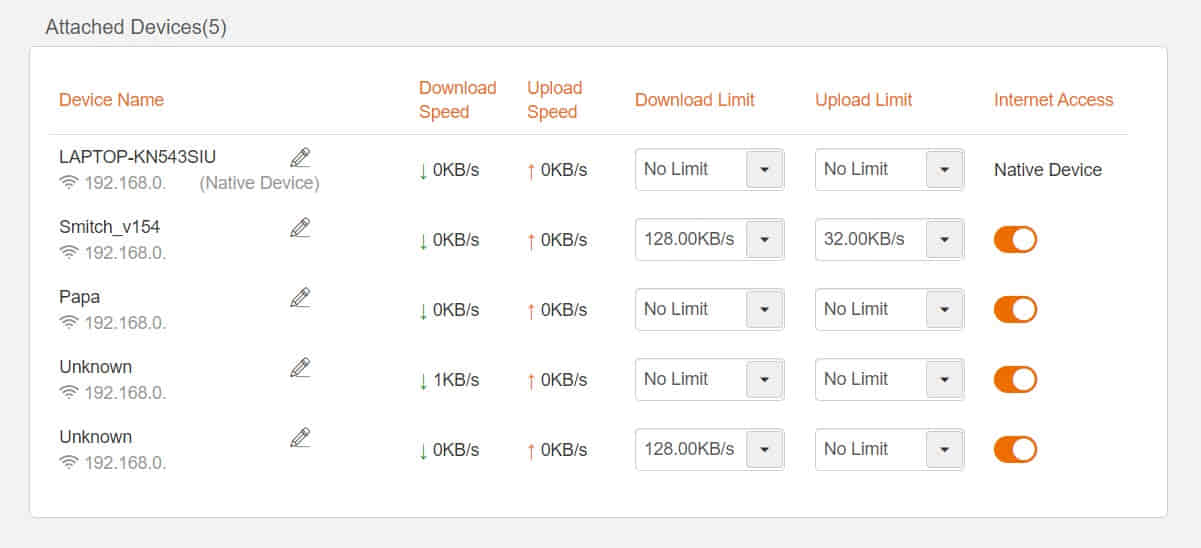Click orange upload arrow in Papa row
The image size is (1201, 548).
tap(531, 311)
